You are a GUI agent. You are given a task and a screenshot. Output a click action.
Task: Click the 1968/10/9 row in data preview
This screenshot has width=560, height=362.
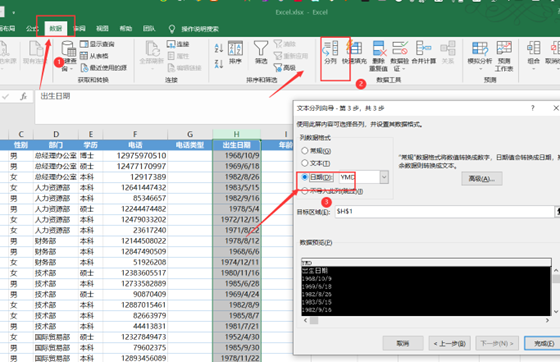pyautogui.click(x=426, y=278)
